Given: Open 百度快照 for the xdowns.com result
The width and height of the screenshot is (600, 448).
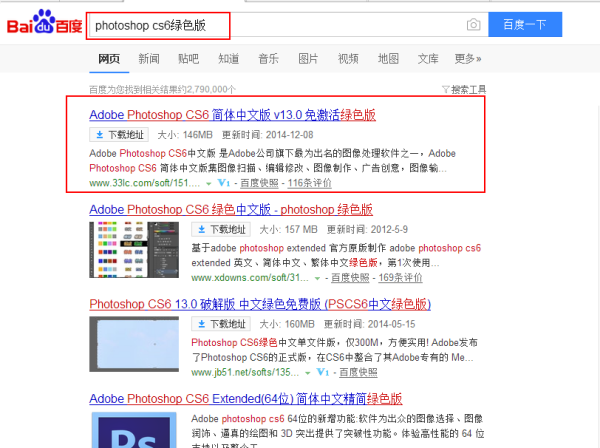Looking at the screenshot, I should 350,278.
